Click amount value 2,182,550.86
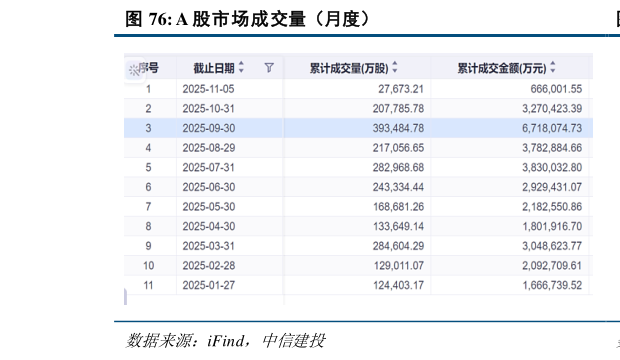 click(552, 207)
